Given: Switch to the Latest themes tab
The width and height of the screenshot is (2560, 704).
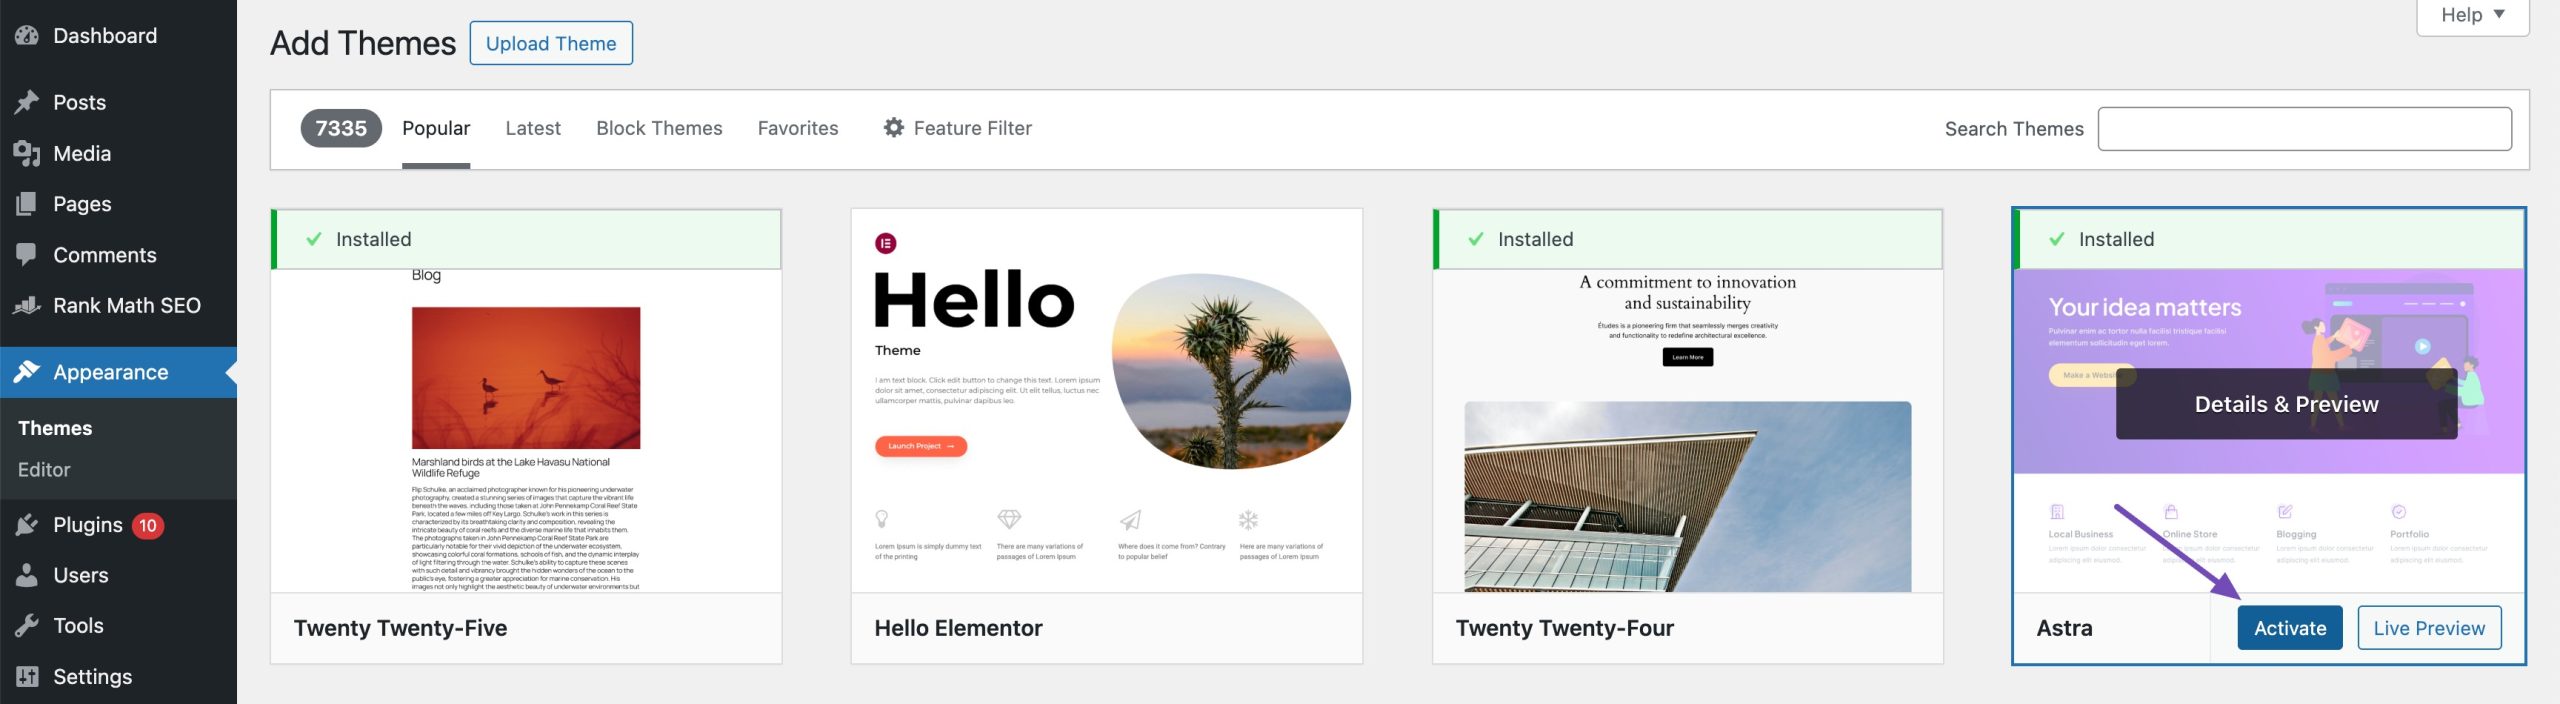Looking at the screenshot, I should (533, 129).
